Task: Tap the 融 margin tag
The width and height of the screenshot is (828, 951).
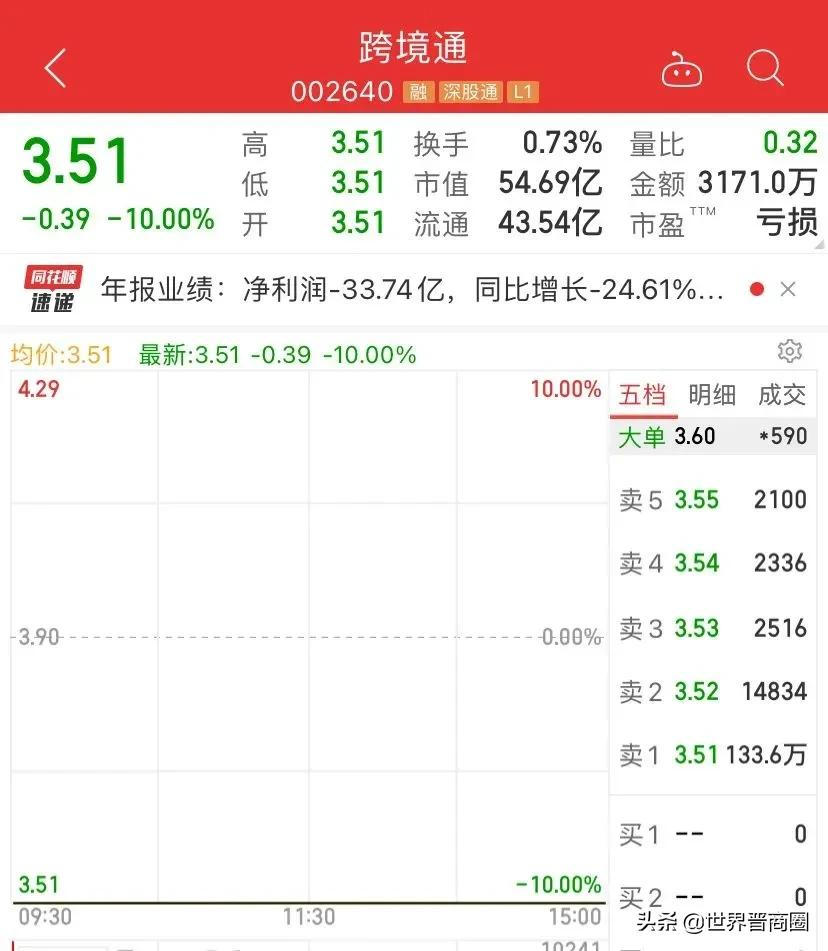Action: pos(417,92)
